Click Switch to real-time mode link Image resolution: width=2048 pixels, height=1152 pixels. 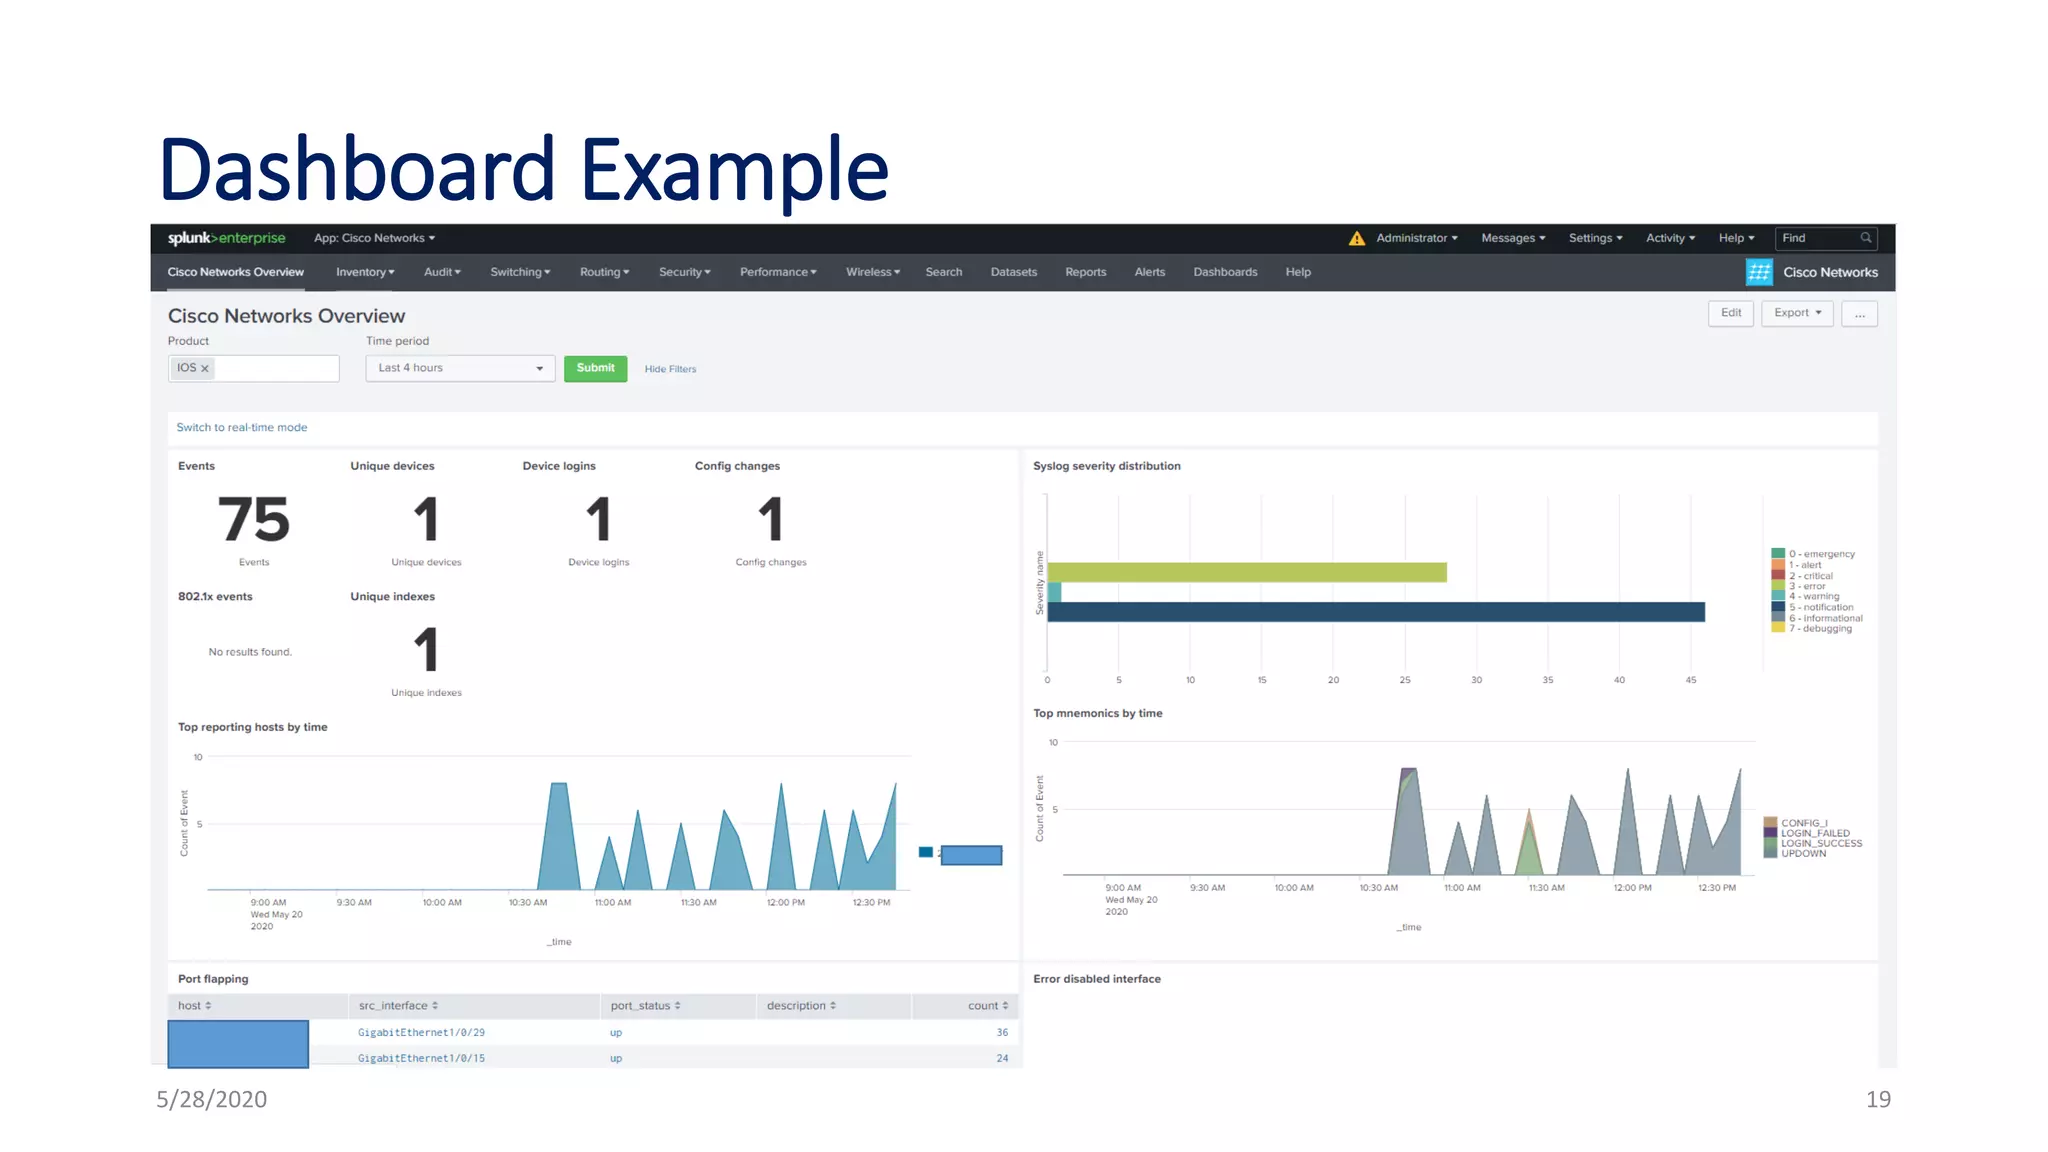point(242,427)
